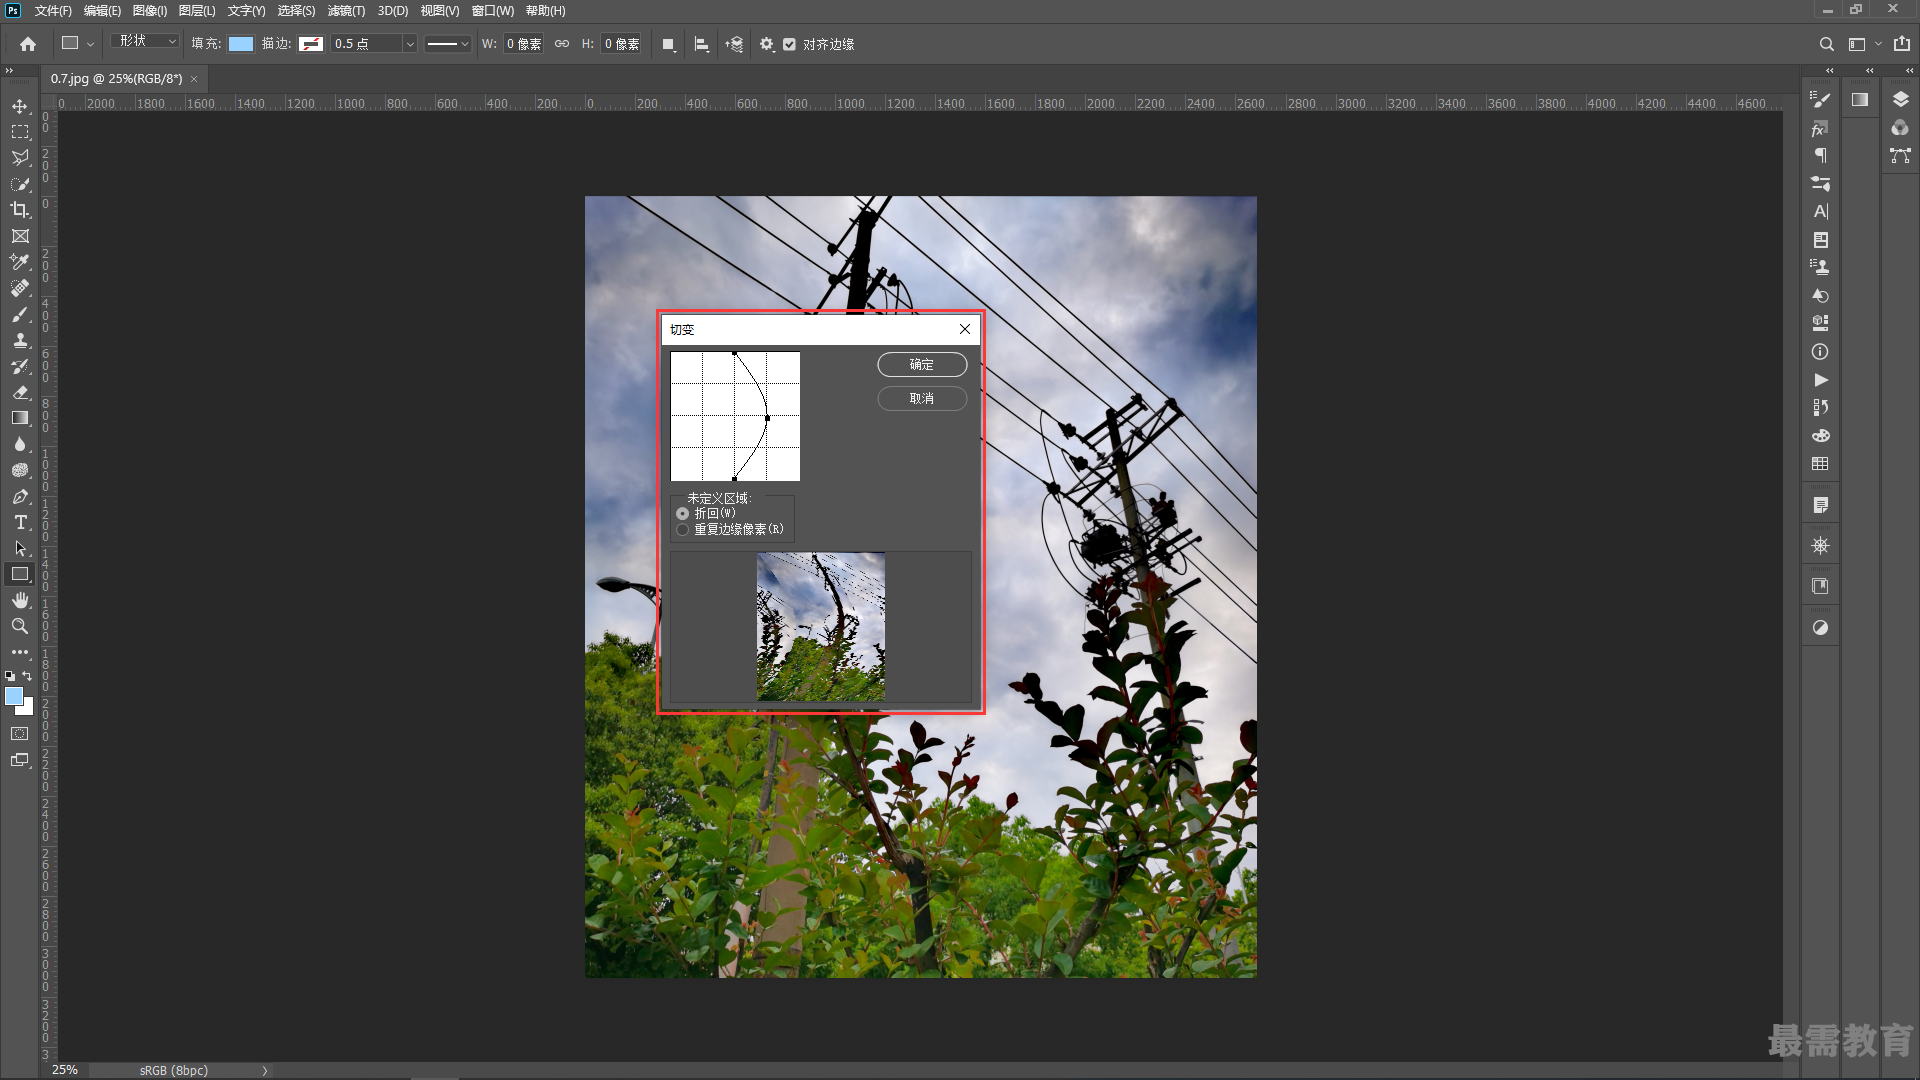Select the History Brush tool

pyautogui.click(x=20, y=366)
